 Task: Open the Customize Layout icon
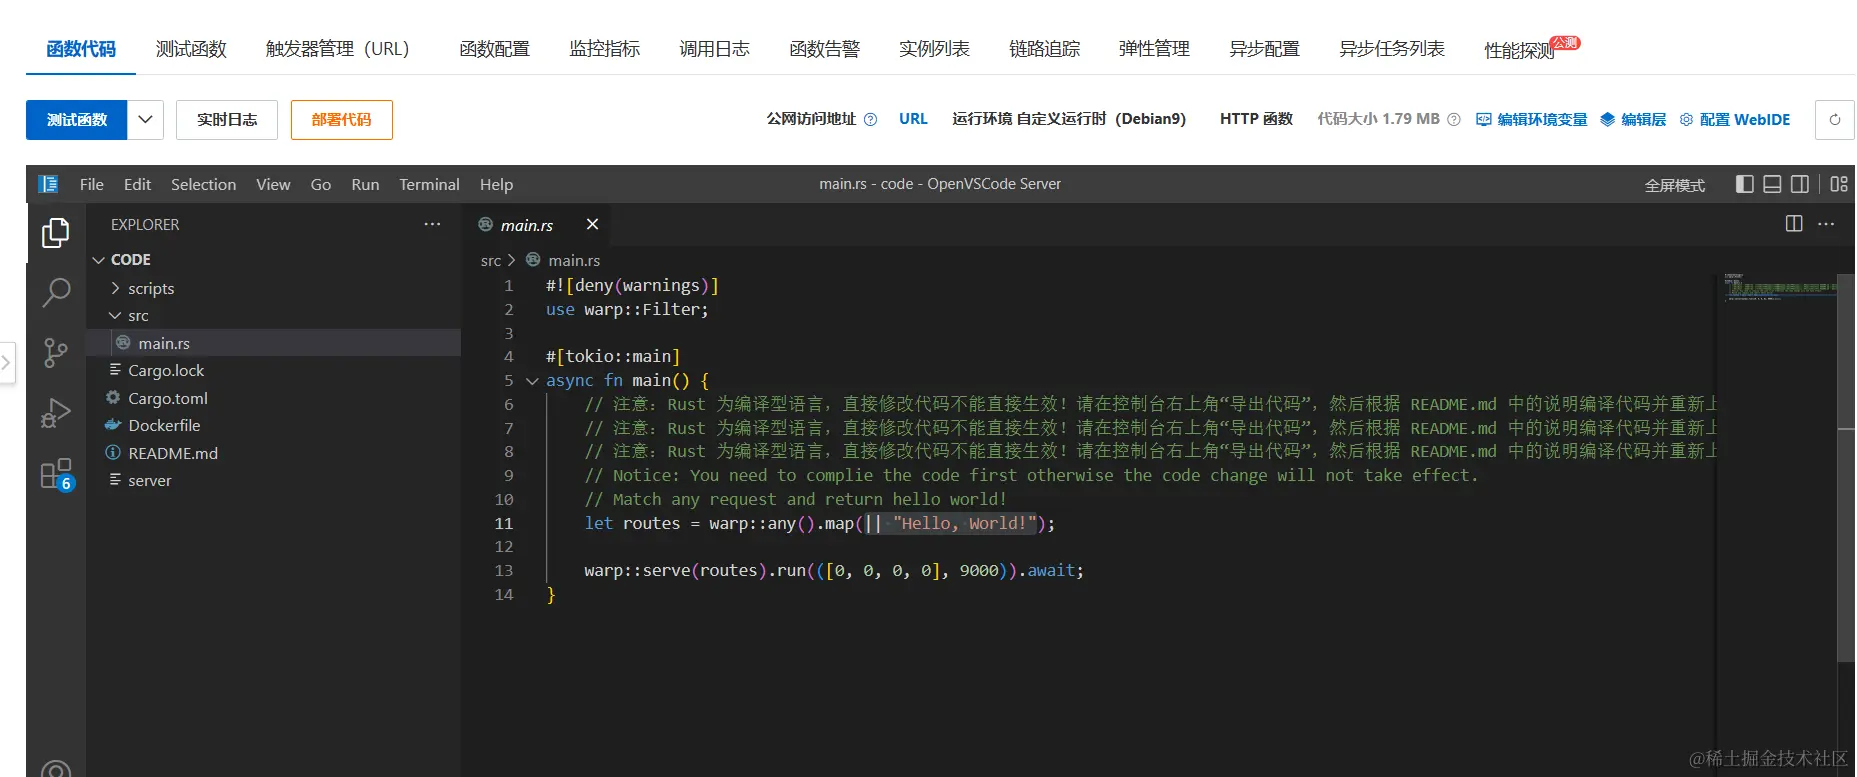(x=1839, y=184)
